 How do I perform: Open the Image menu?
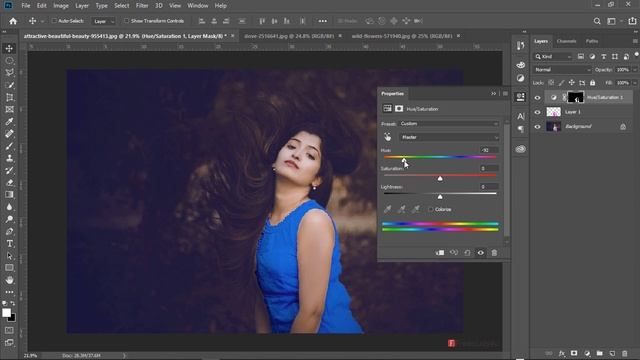point(61,6)
